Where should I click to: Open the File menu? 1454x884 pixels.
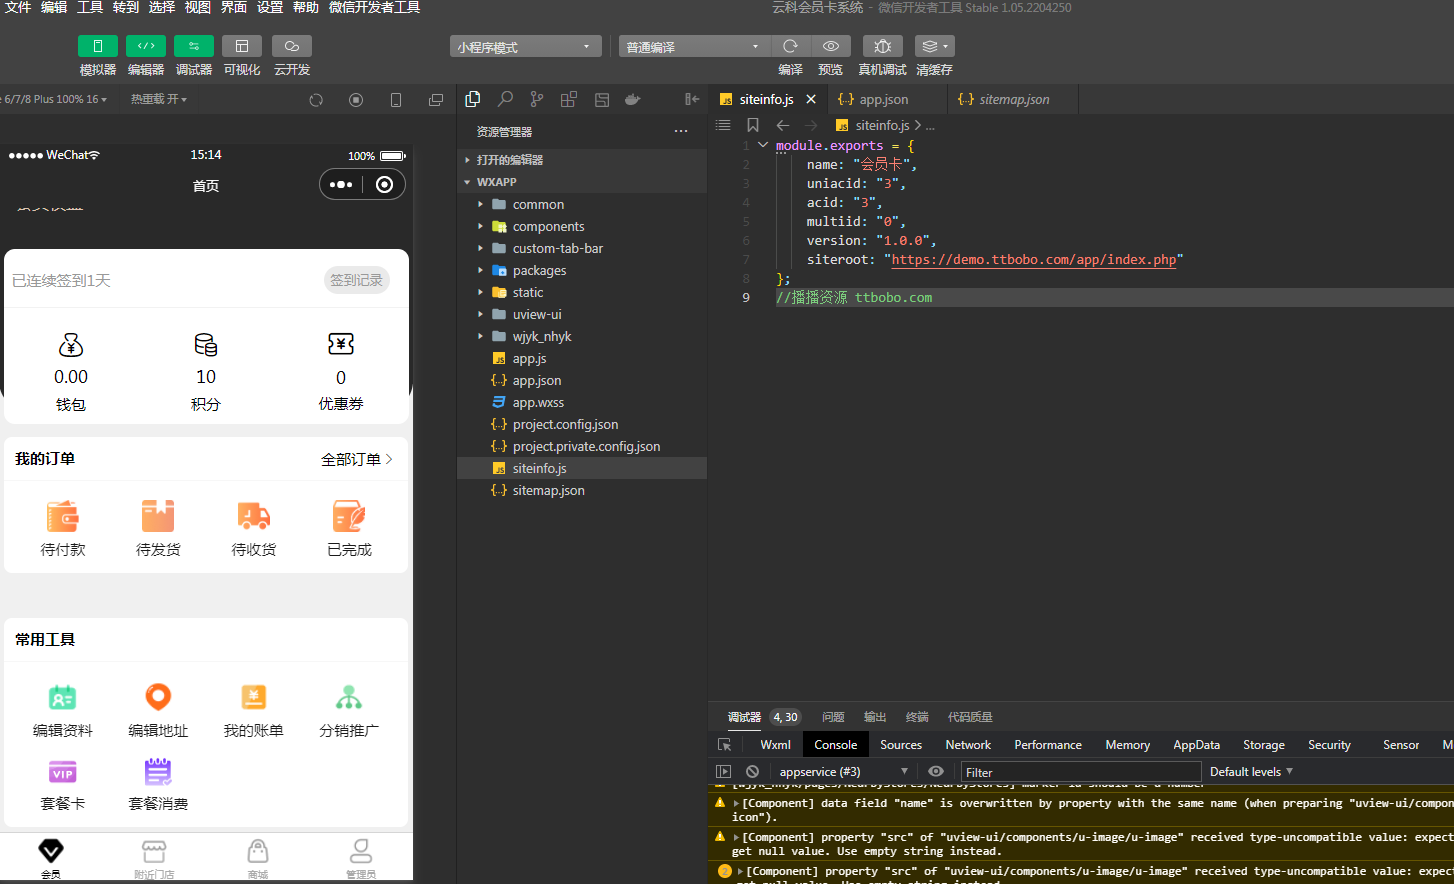(x=18, y=7)
